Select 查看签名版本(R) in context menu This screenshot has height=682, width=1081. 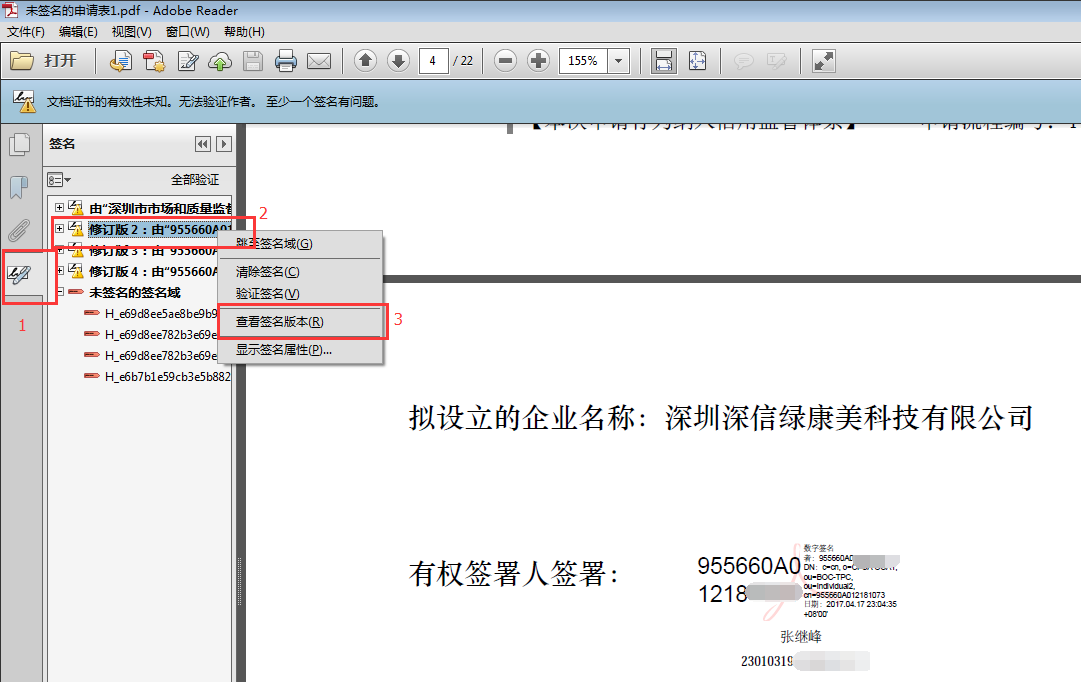click(x=279, y=322)
